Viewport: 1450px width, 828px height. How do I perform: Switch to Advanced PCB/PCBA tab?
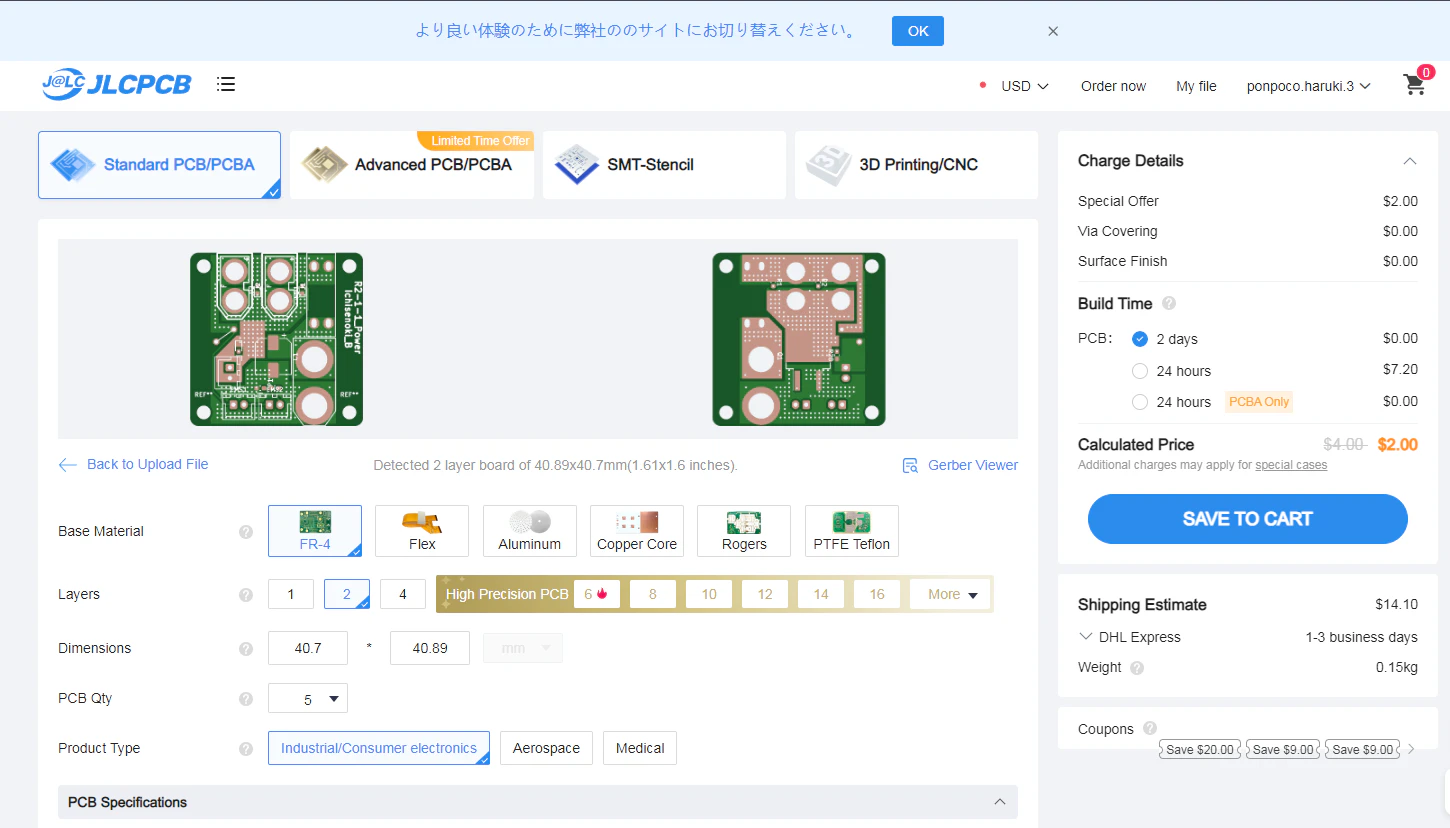coord(413,165)
